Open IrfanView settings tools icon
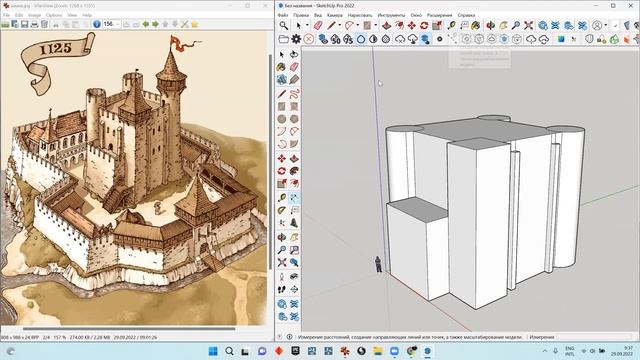 point(185,24)
